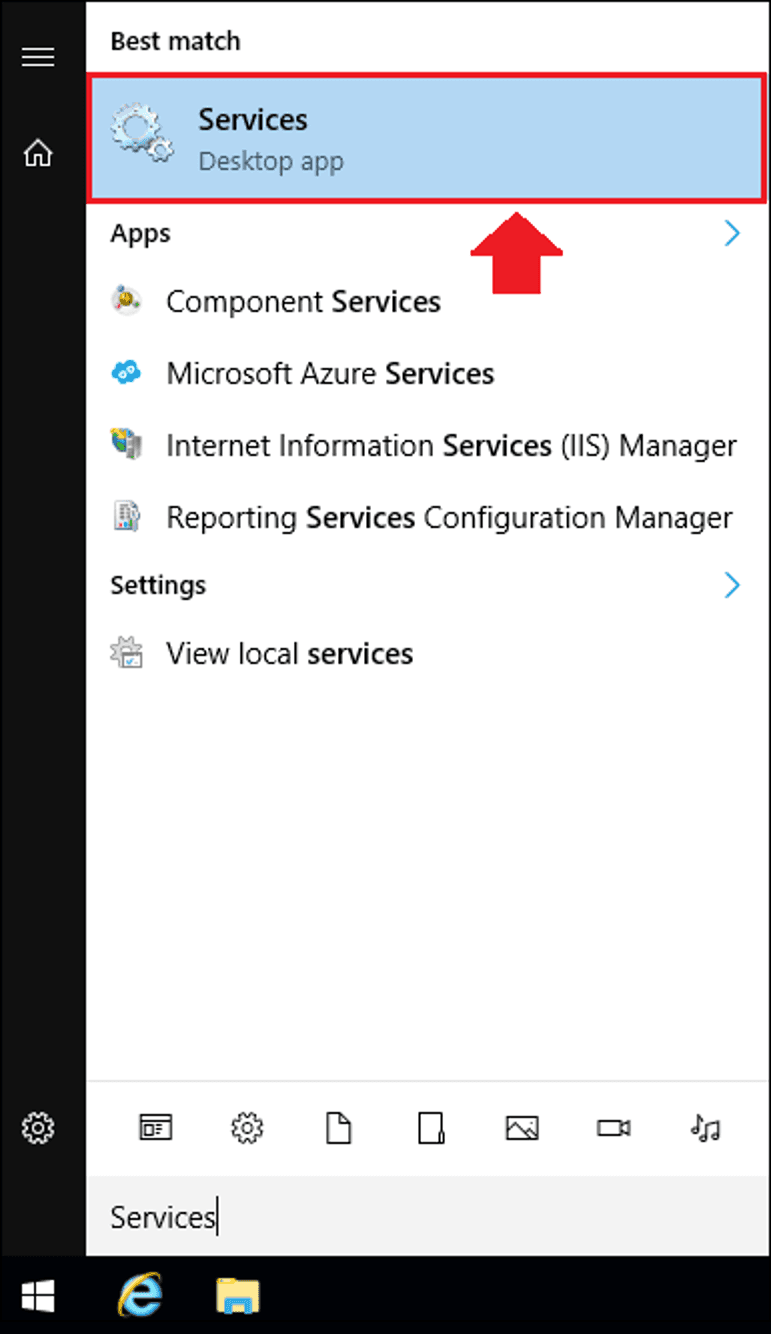Filter search results by videos

tap(613, 1129)
